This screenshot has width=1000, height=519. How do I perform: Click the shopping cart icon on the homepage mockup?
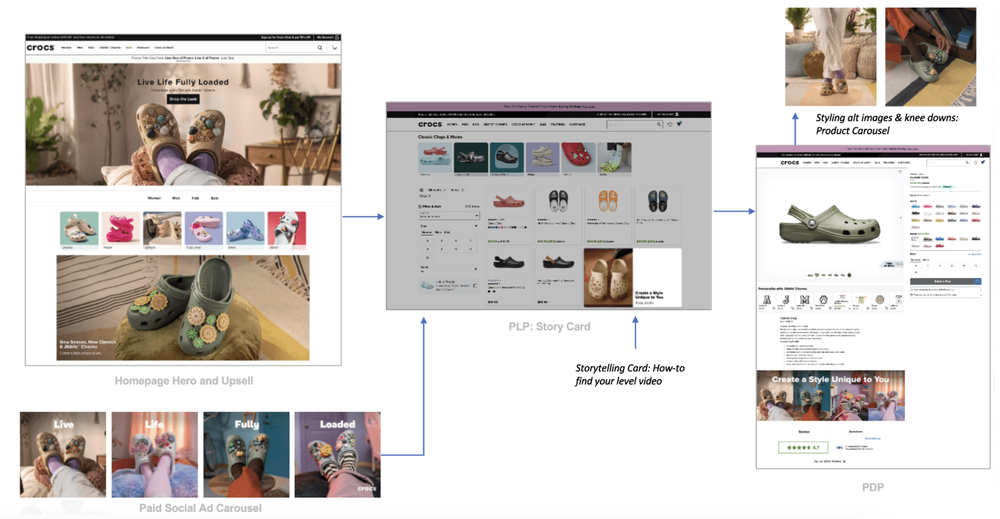click(x=334, y=47)
